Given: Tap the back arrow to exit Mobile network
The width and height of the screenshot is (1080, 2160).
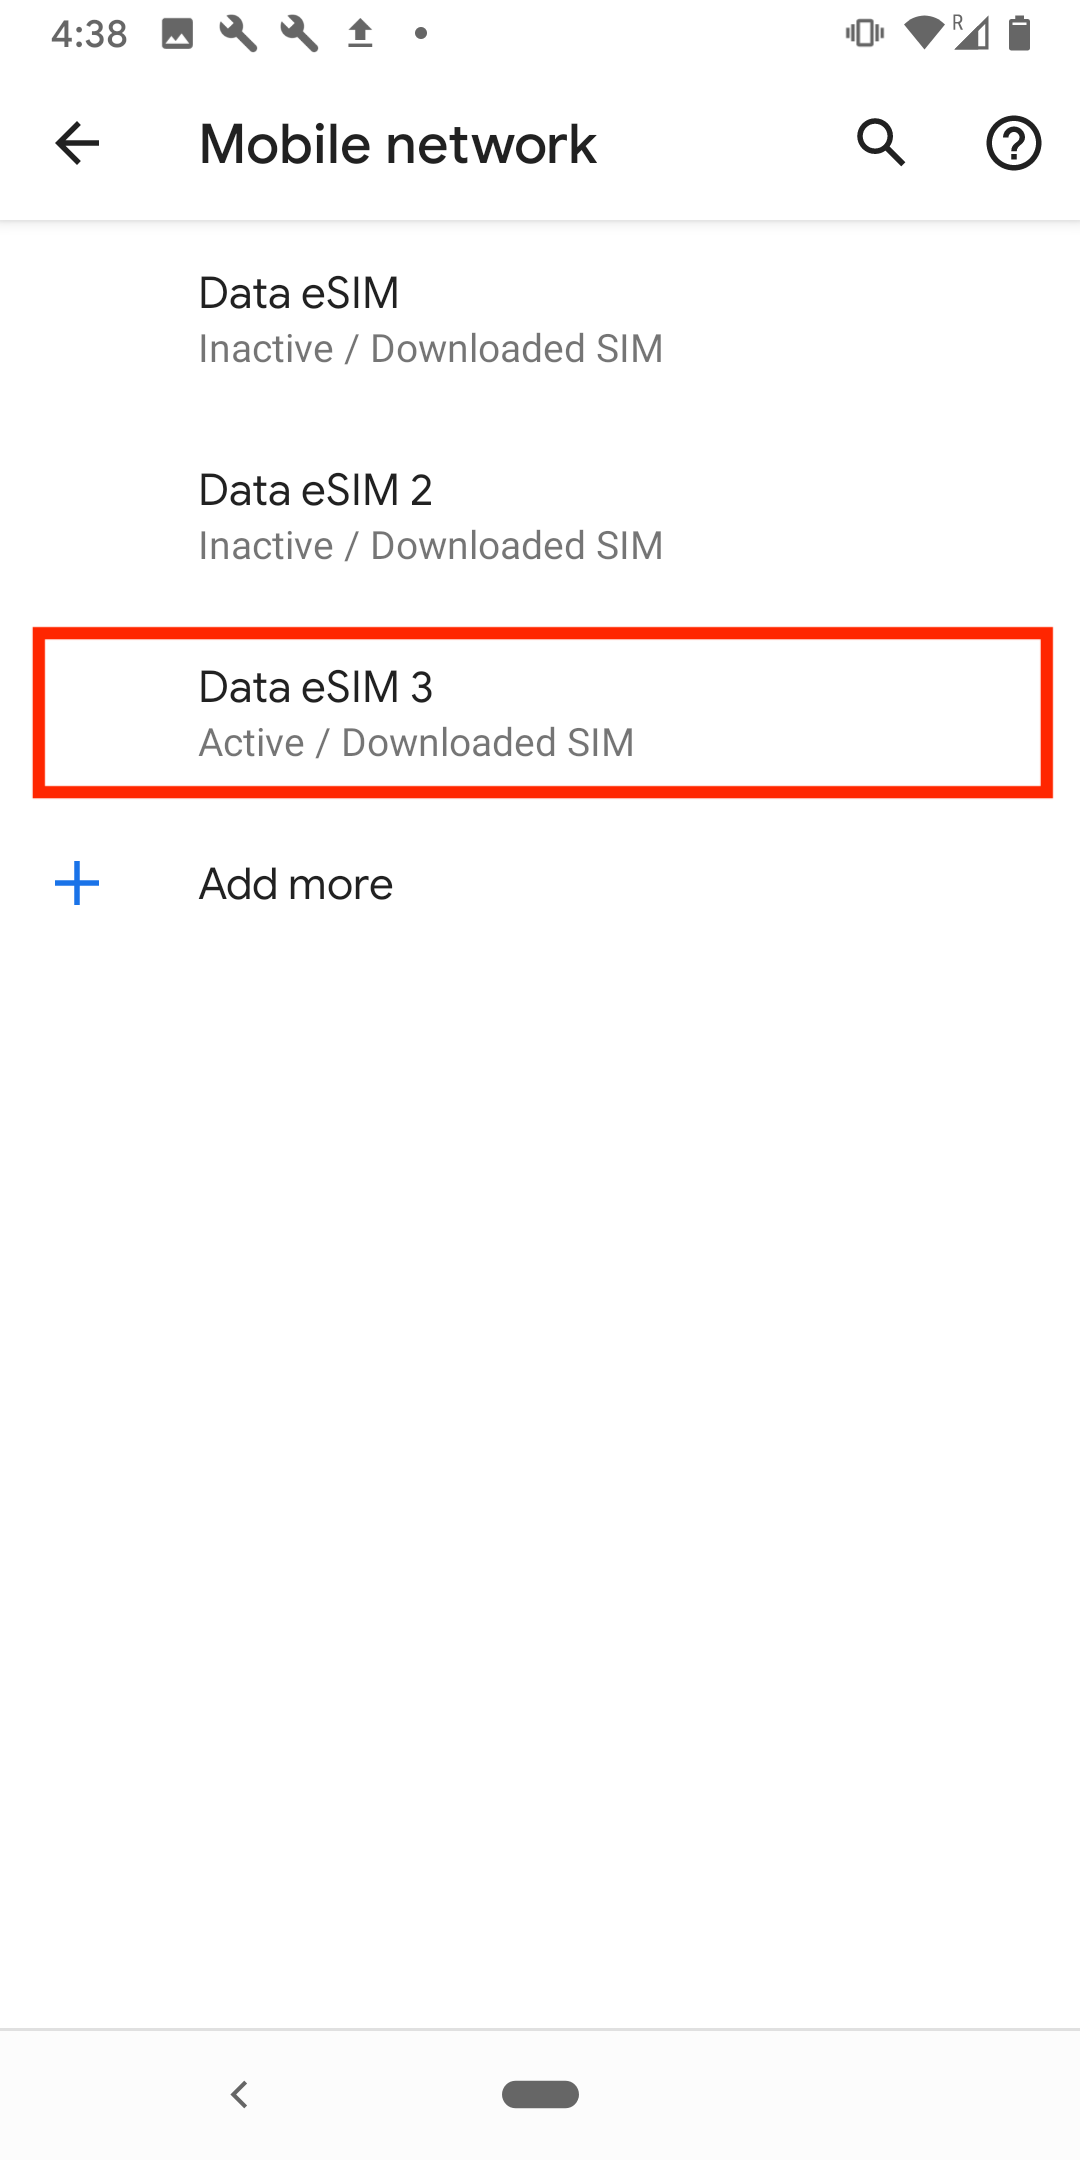Looking at the screenshot, I should click(x=75, y=143).
